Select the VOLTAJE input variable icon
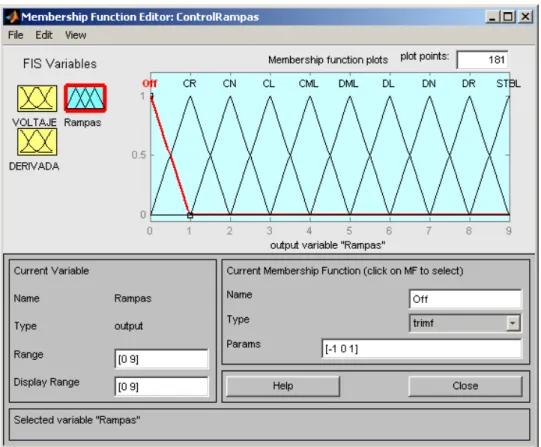541x447 pixels. pos(37,99)
